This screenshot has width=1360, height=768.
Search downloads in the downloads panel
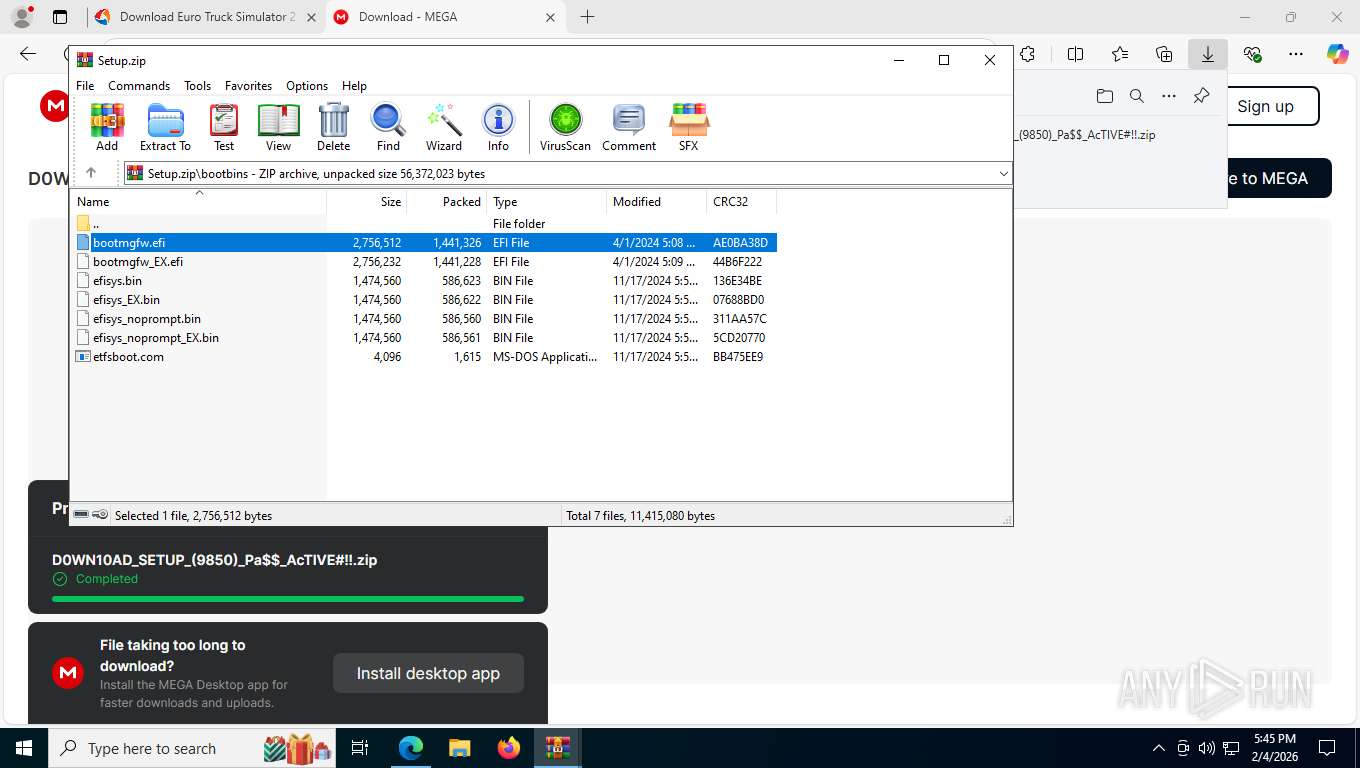pos(1137,96)
